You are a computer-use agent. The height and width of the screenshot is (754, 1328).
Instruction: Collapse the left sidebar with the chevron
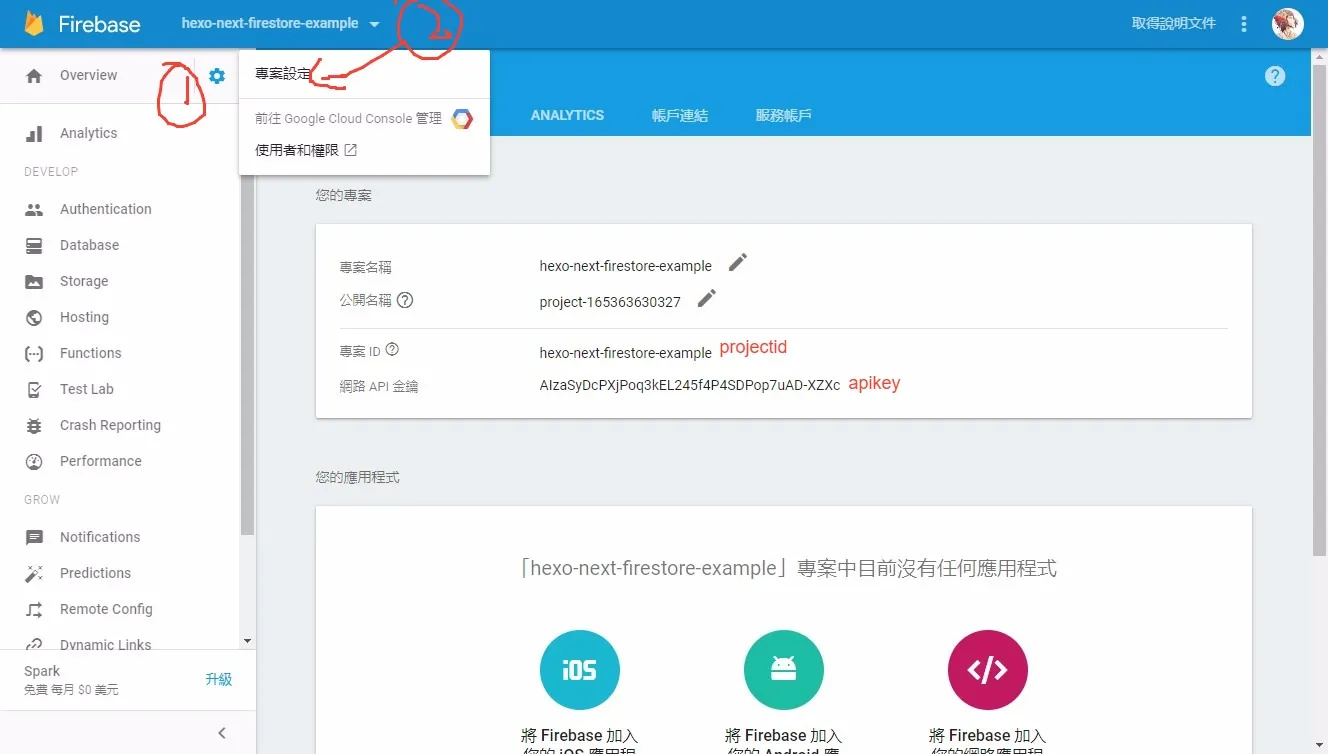[221, 732]
